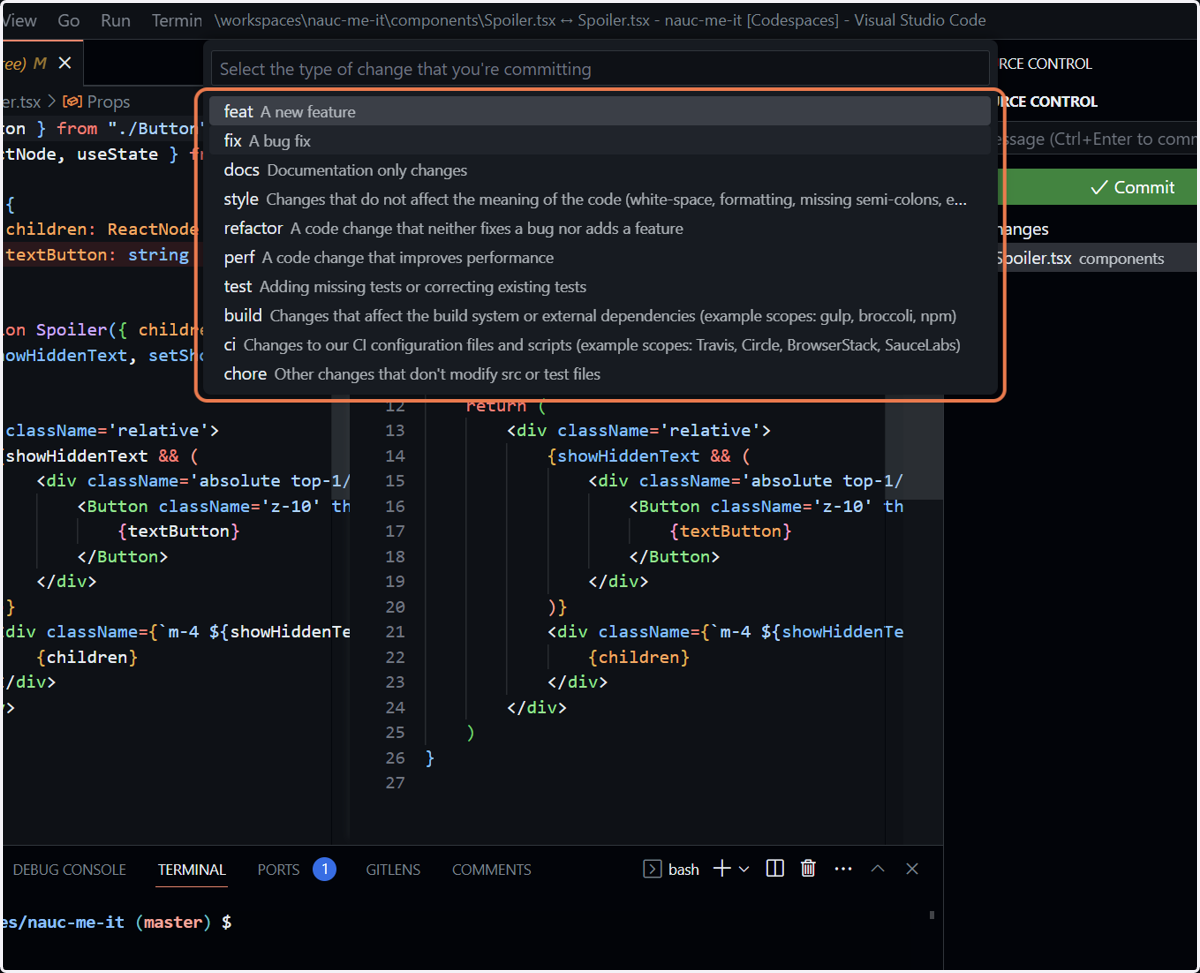This screenshot has width=1200, height=973.
Task: Click the Props breadcrumb item
Action: pyautogui.click(x=97, y=101)
